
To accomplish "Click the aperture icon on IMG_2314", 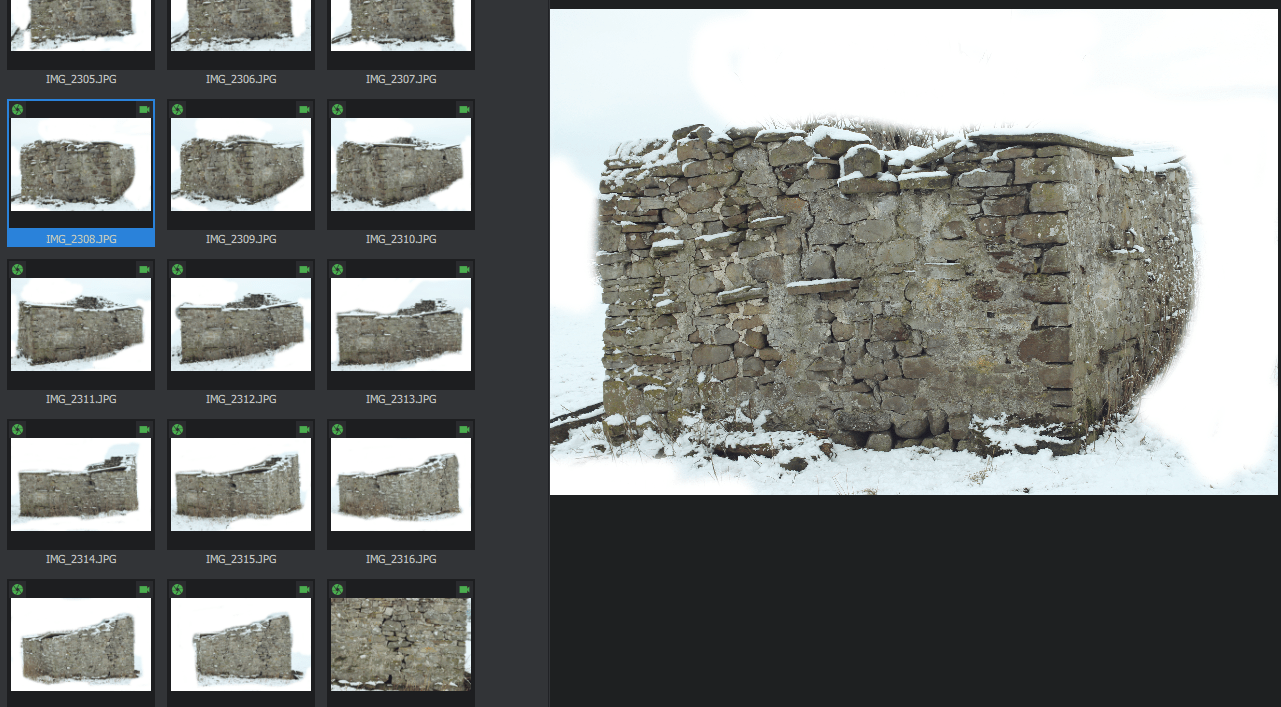I will coord(16,429).
